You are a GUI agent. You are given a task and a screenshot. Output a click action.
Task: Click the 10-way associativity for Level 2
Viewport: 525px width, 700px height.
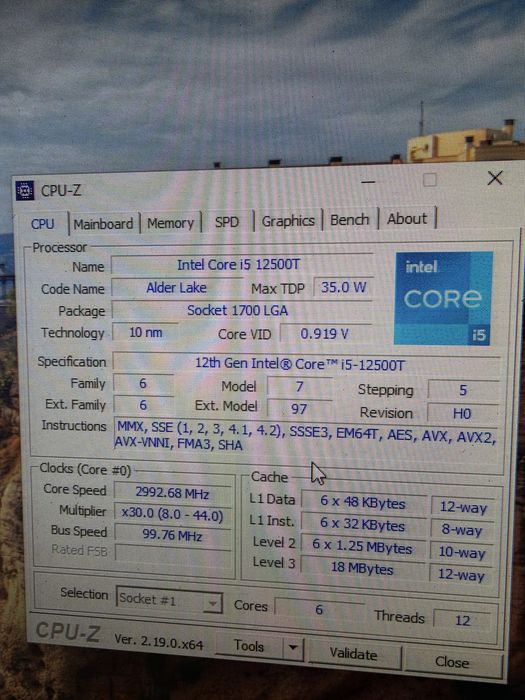(462, 553)
